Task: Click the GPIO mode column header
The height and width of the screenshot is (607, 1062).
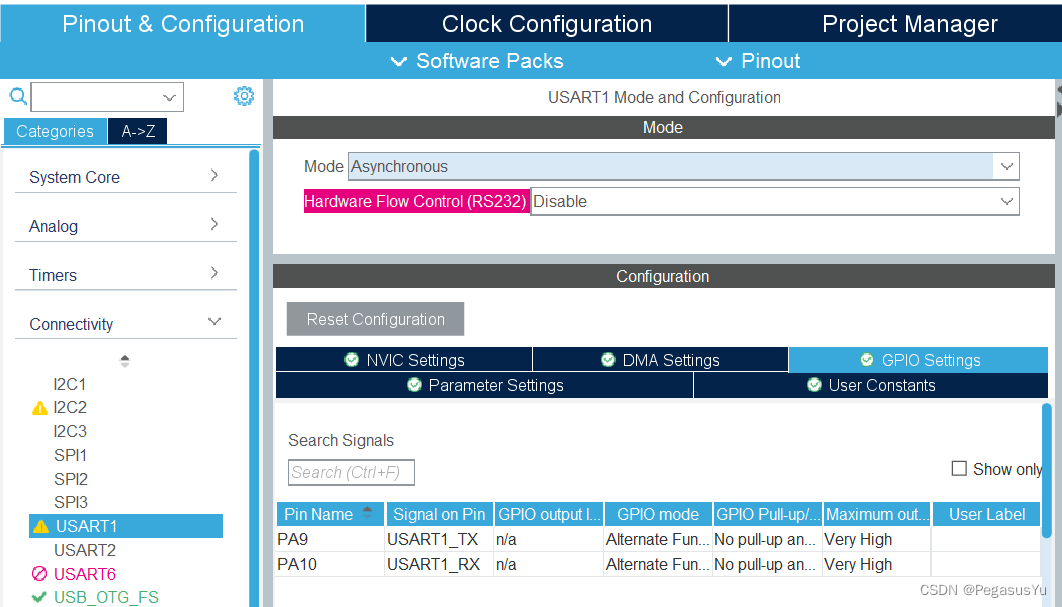Action: [x=658, y=514]
